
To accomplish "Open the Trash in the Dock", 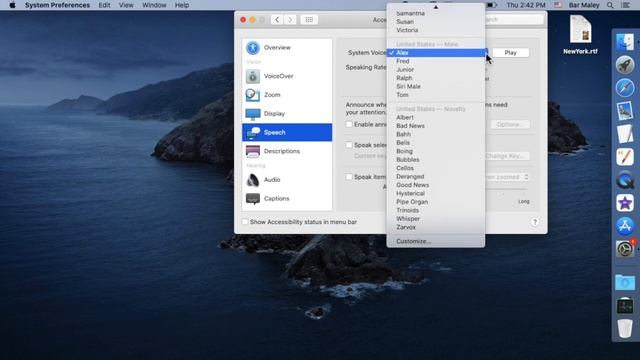I will (x=625, y=328).
